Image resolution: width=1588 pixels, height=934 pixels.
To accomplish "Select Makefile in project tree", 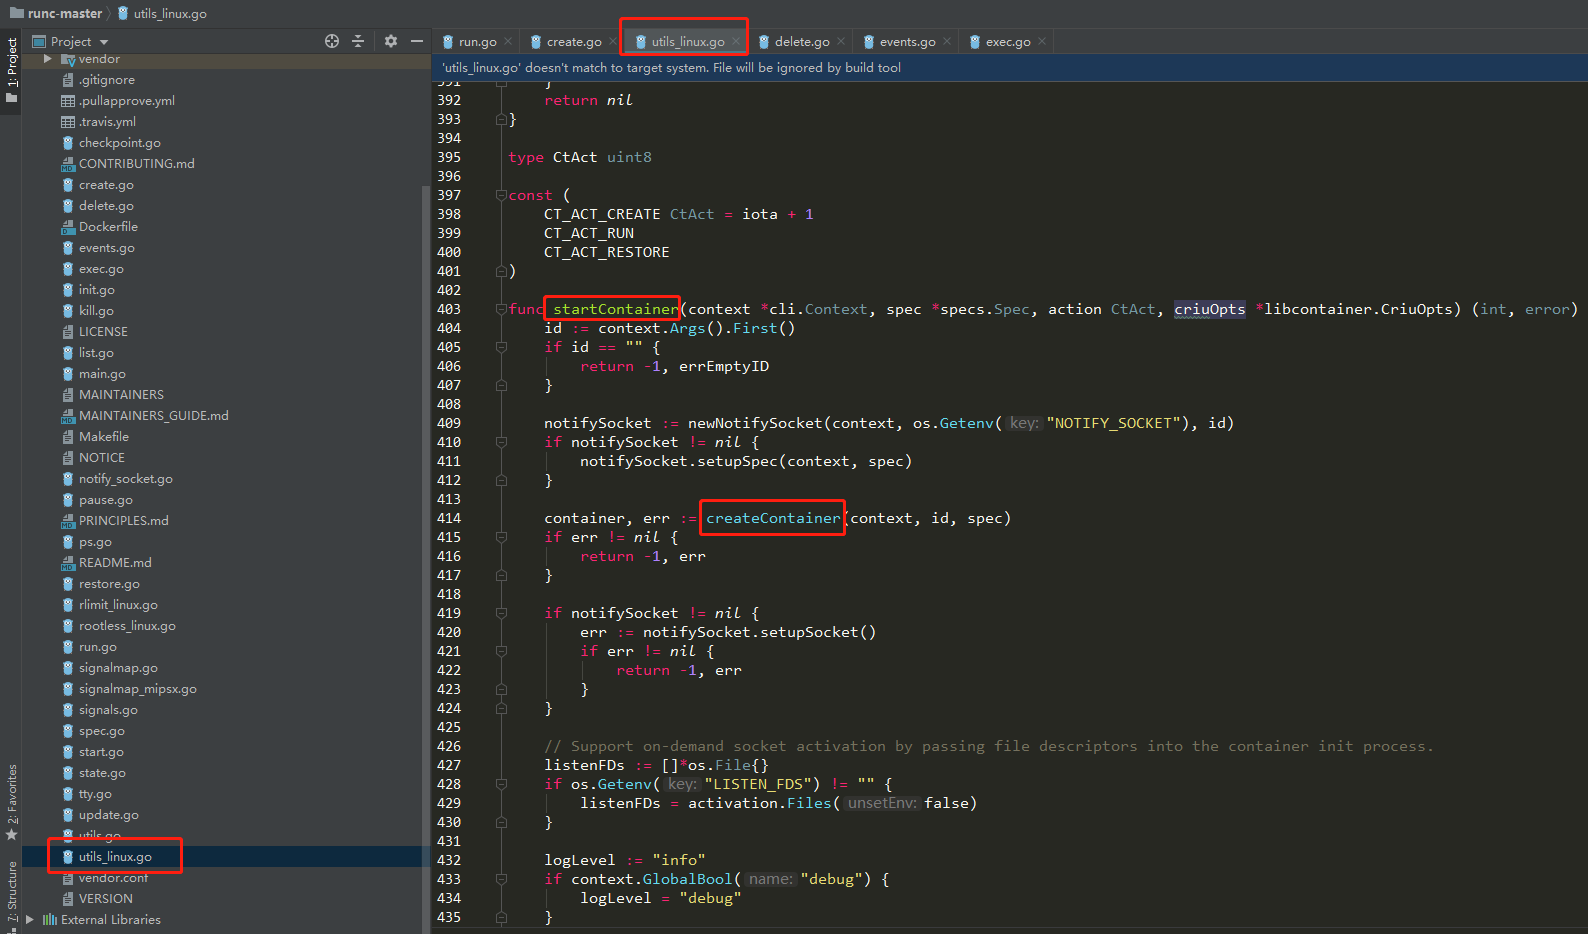I will click(x=103, y=437).
